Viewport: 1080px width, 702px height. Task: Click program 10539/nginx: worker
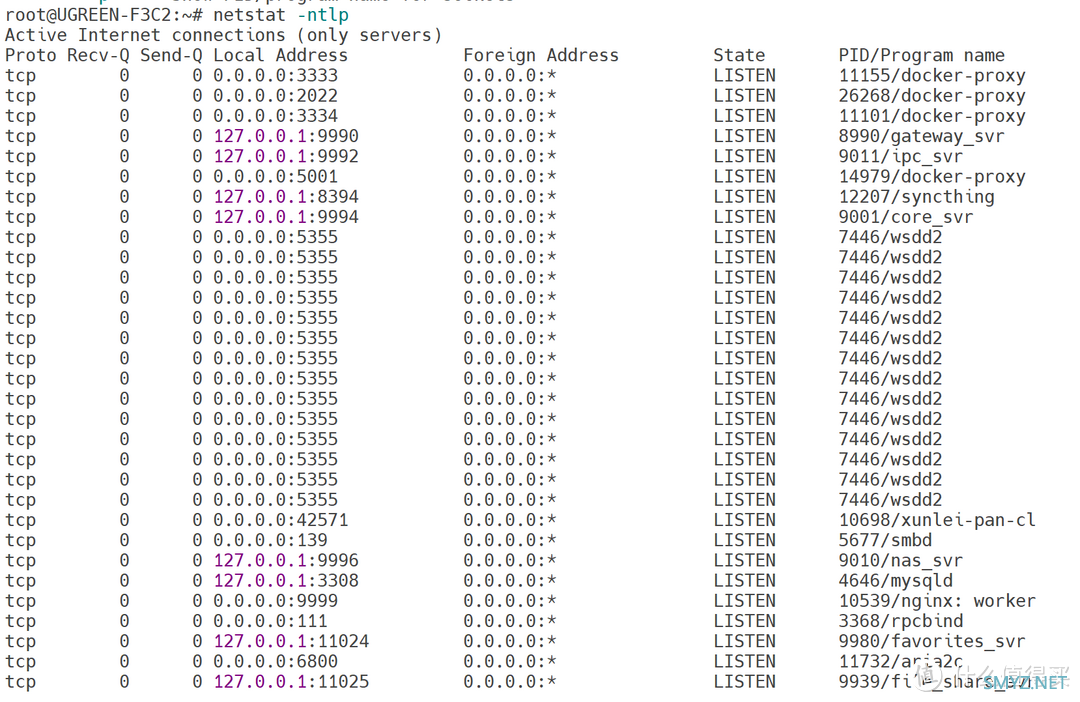point(937,600)
